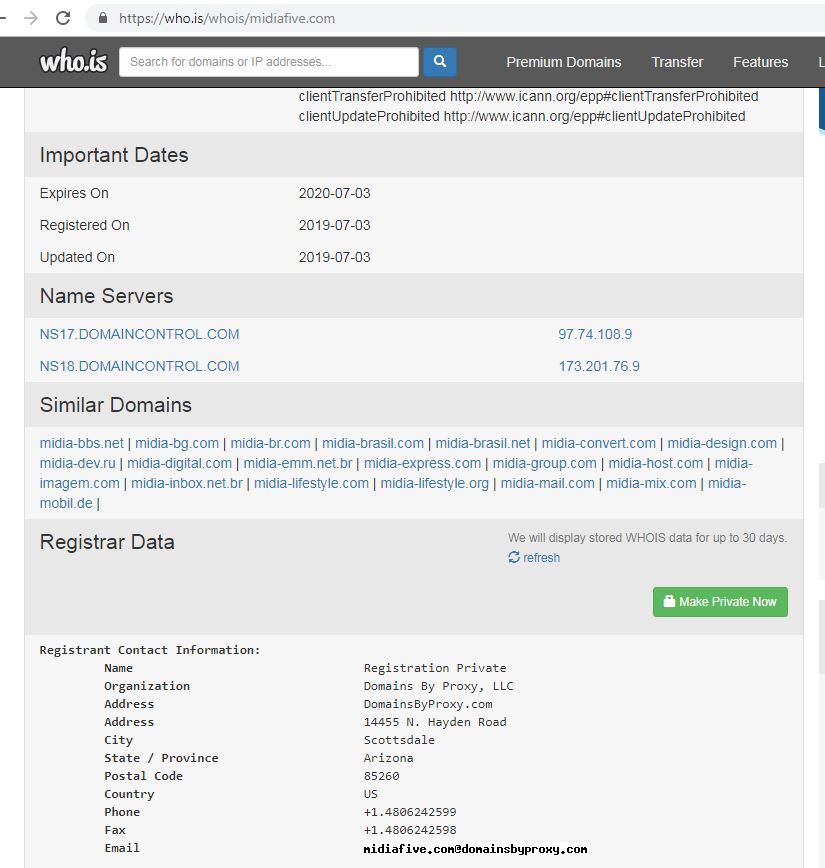Open similar domain midia-host.com

656,463
